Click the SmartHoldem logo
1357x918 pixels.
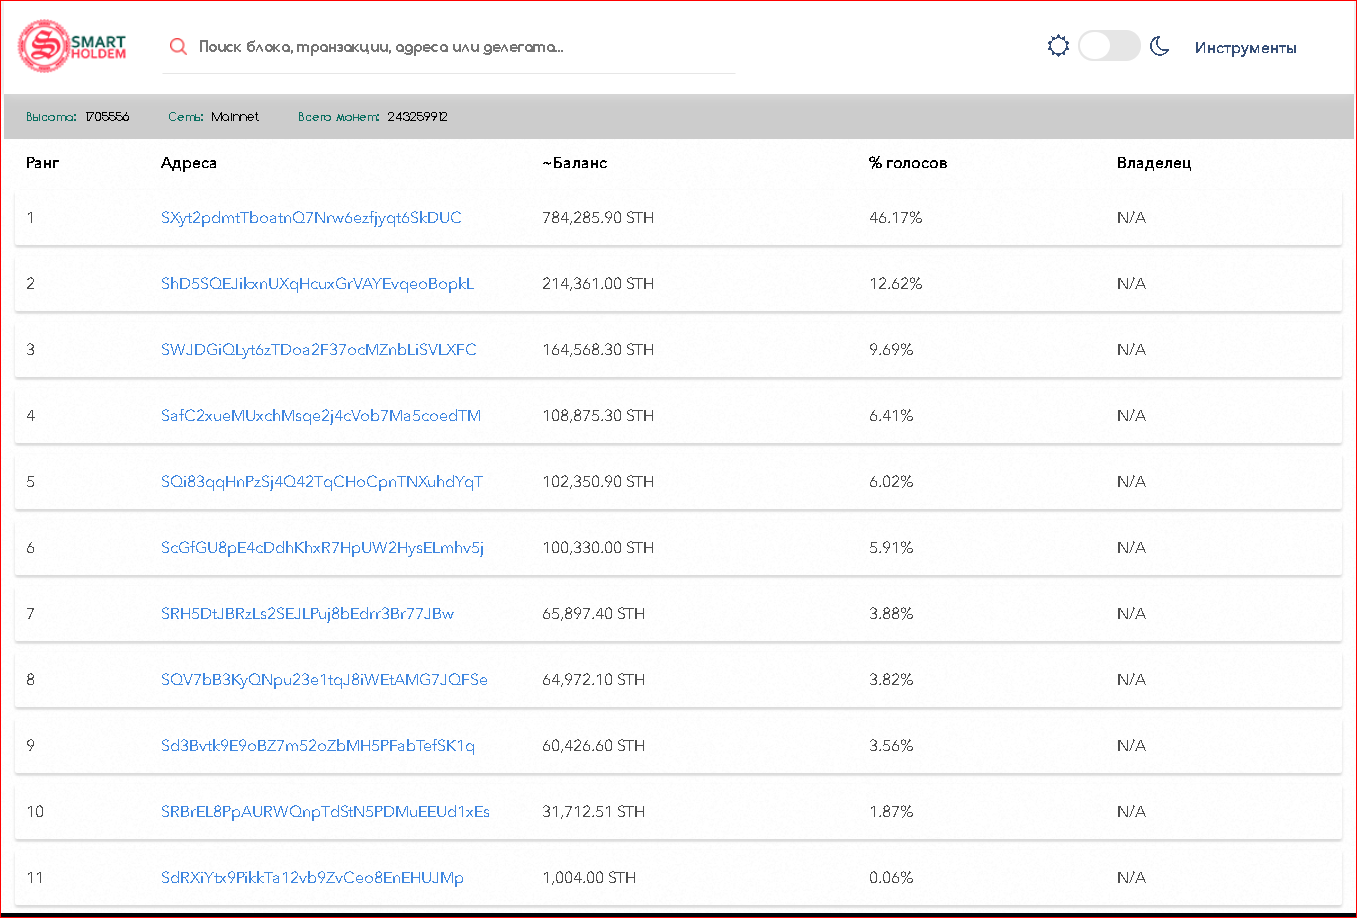click(73, 46)
